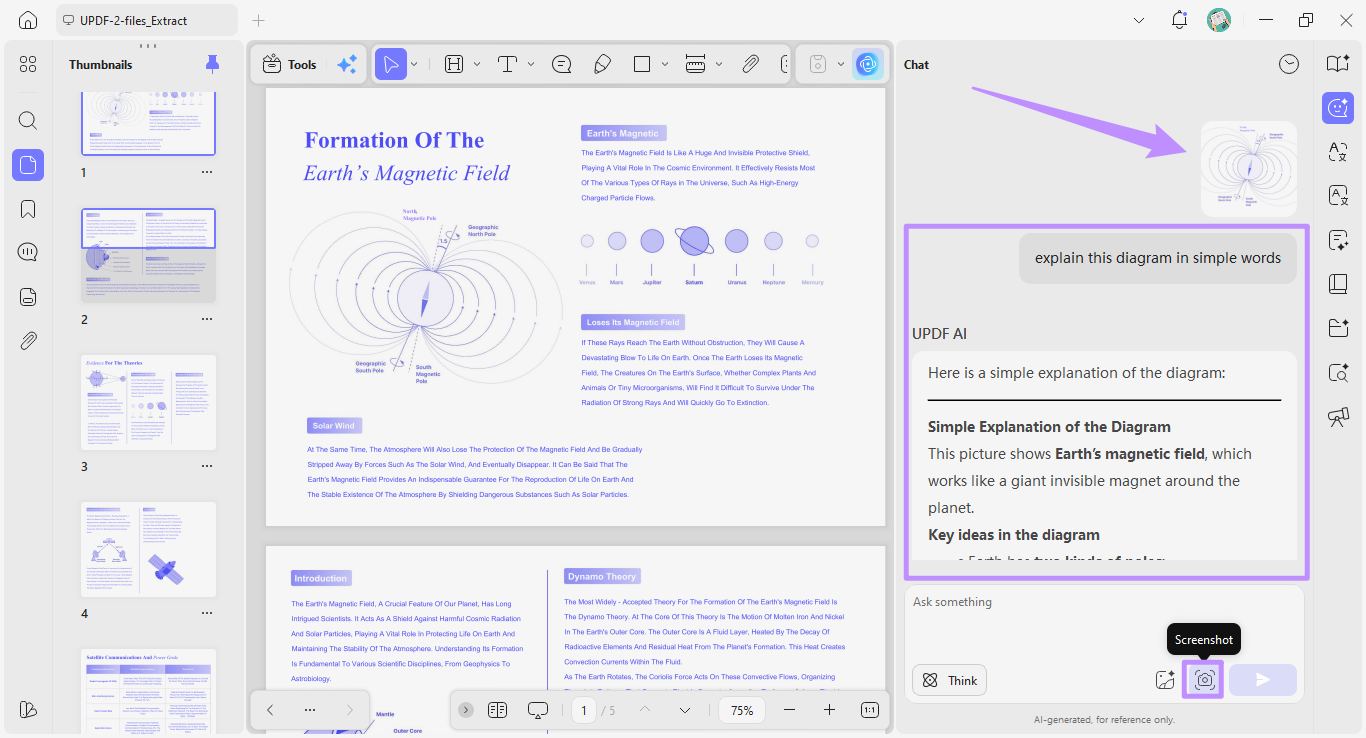This screenshot has height=738, width=1366.
Task: Click the page number field
Action: tap(584, 710)
